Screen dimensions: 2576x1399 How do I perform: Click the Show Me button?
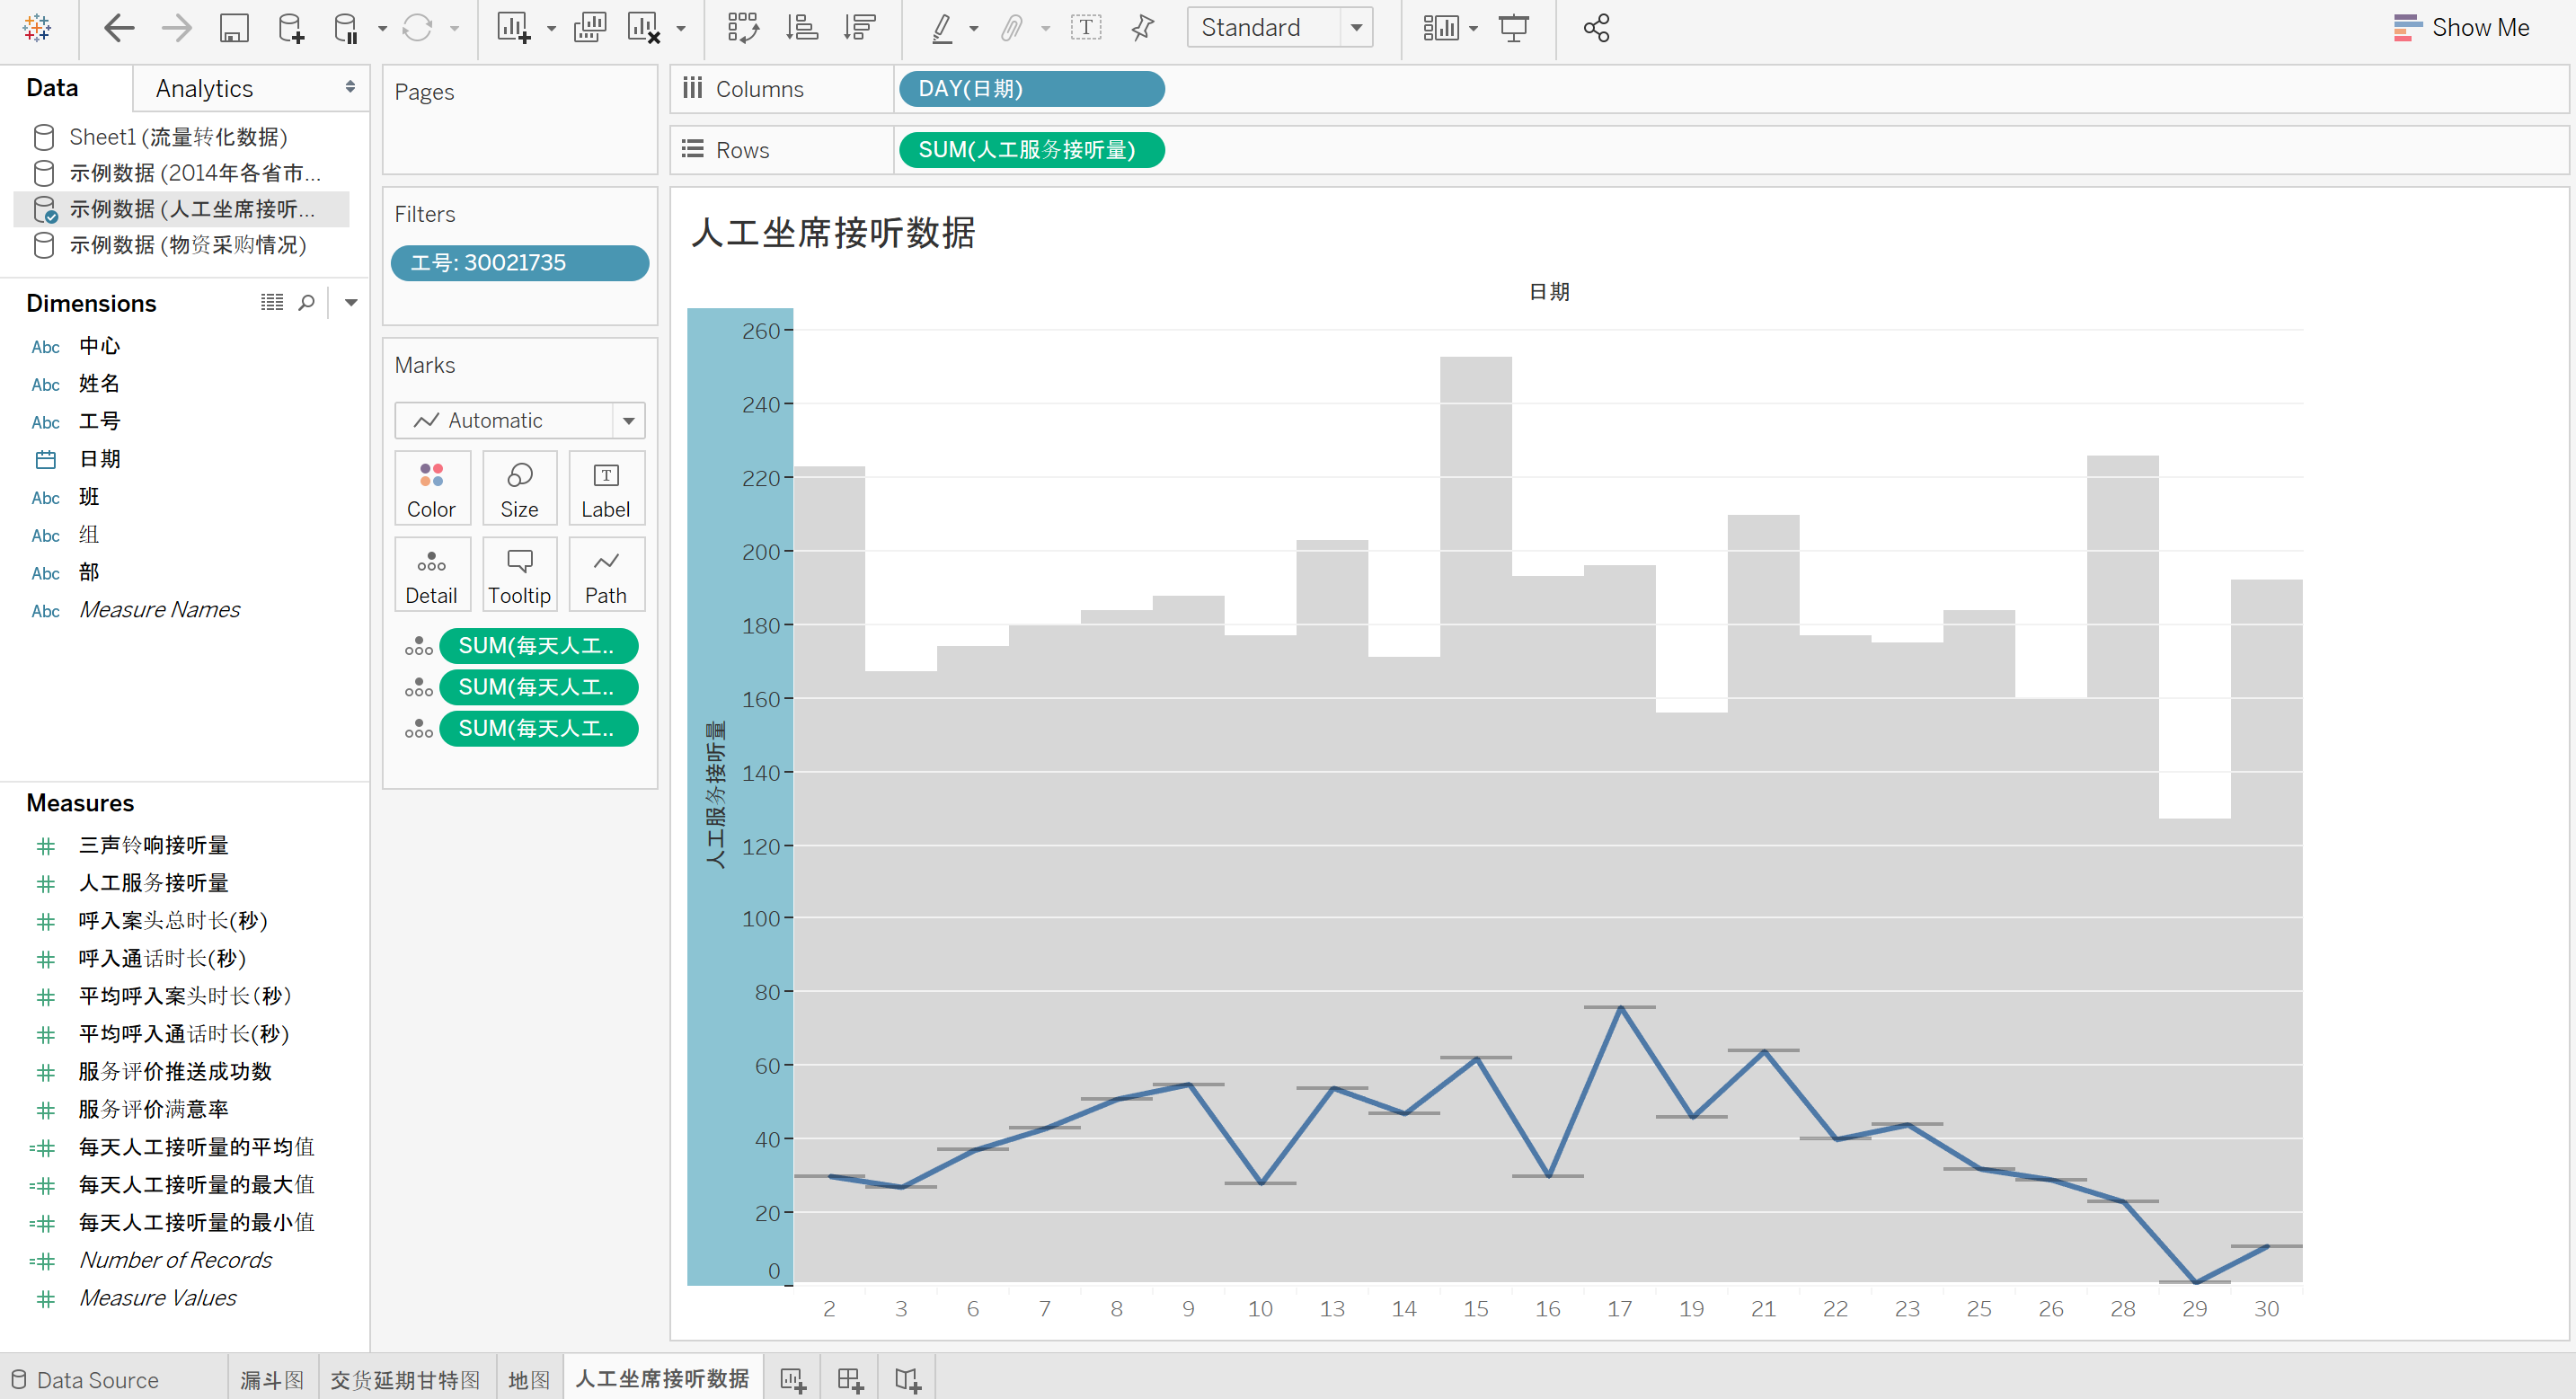tap(2461, 28)
